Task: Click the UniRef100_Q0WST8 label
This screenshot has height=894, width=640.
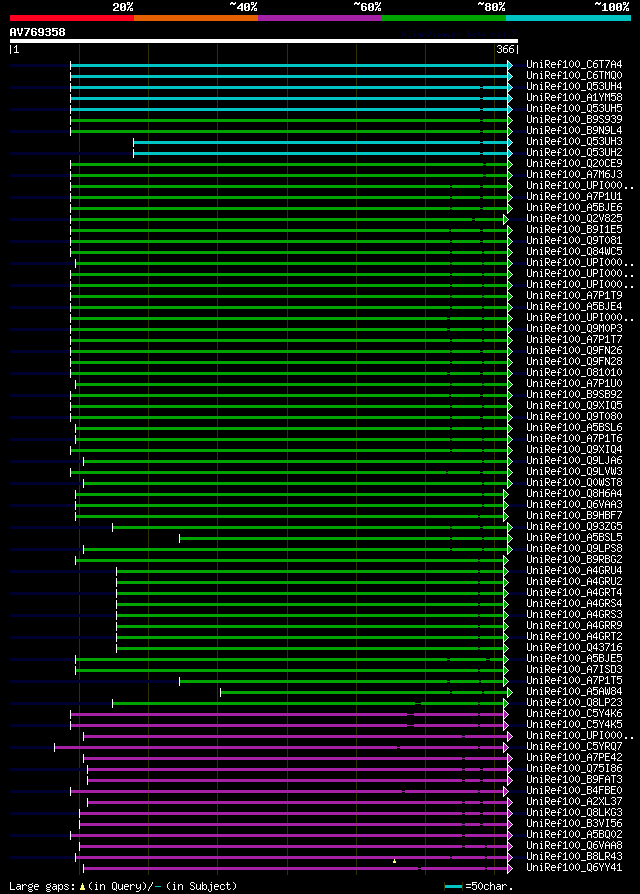Action: (574, 482)
